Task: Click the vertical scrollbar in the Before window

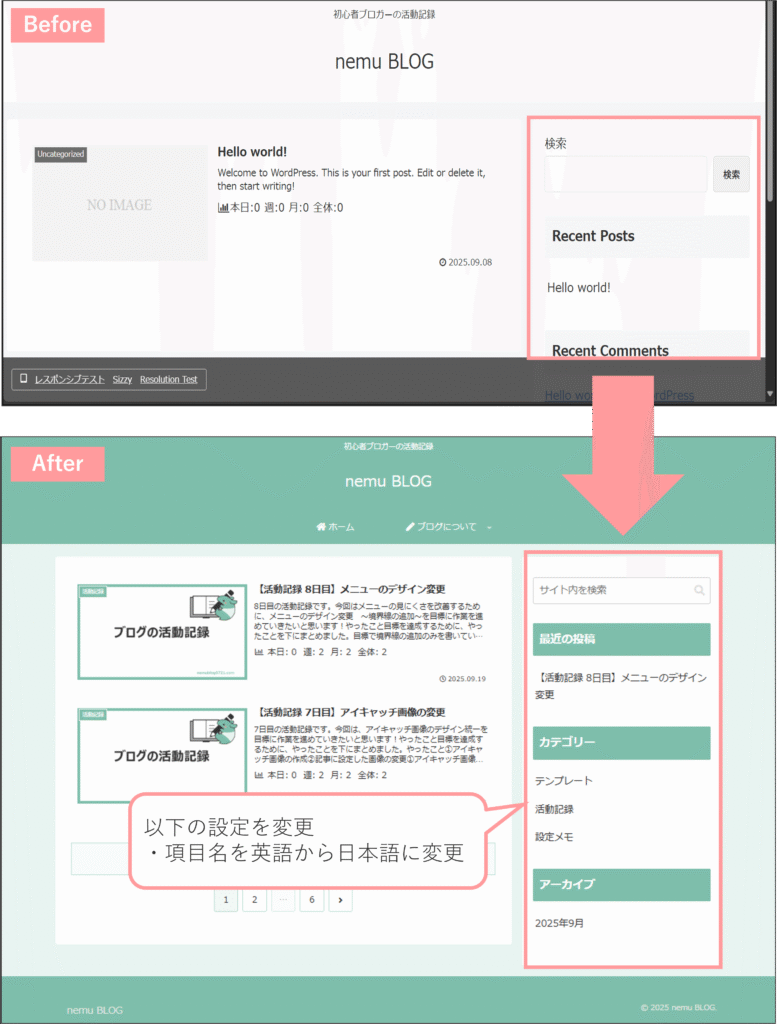Action: 770,100
